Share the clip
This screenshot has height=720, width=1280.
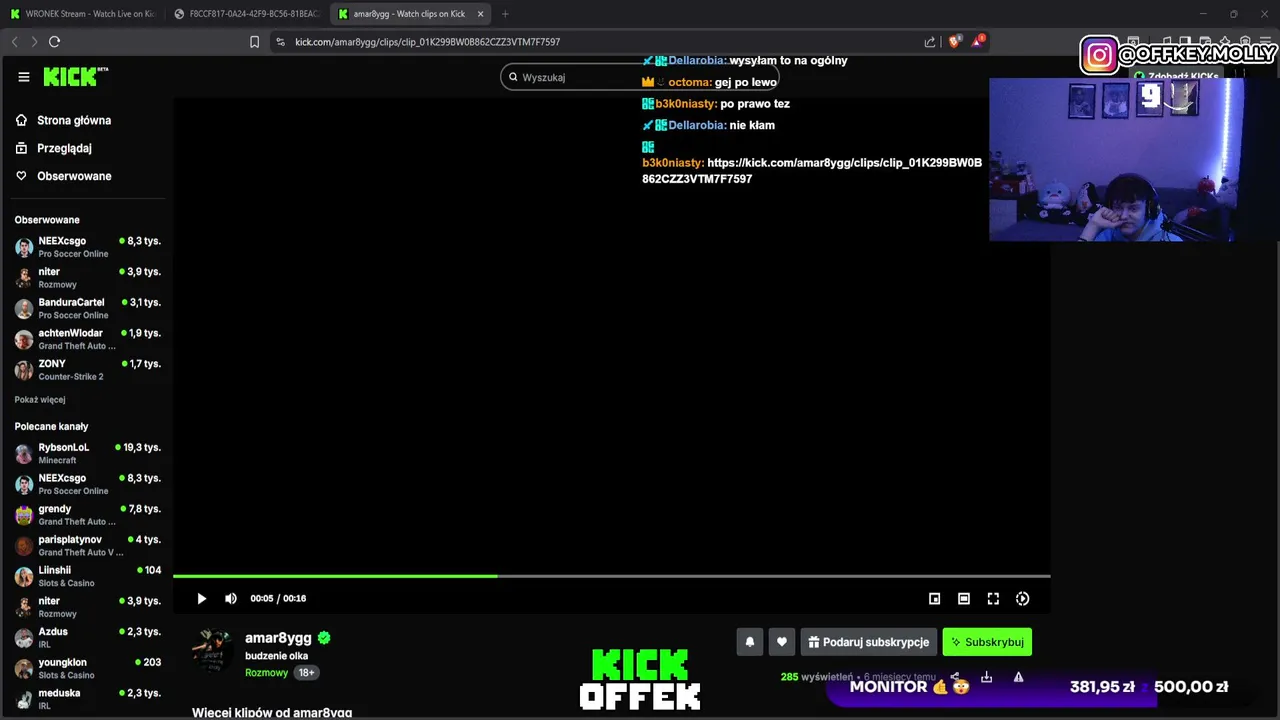pos(955,677)
